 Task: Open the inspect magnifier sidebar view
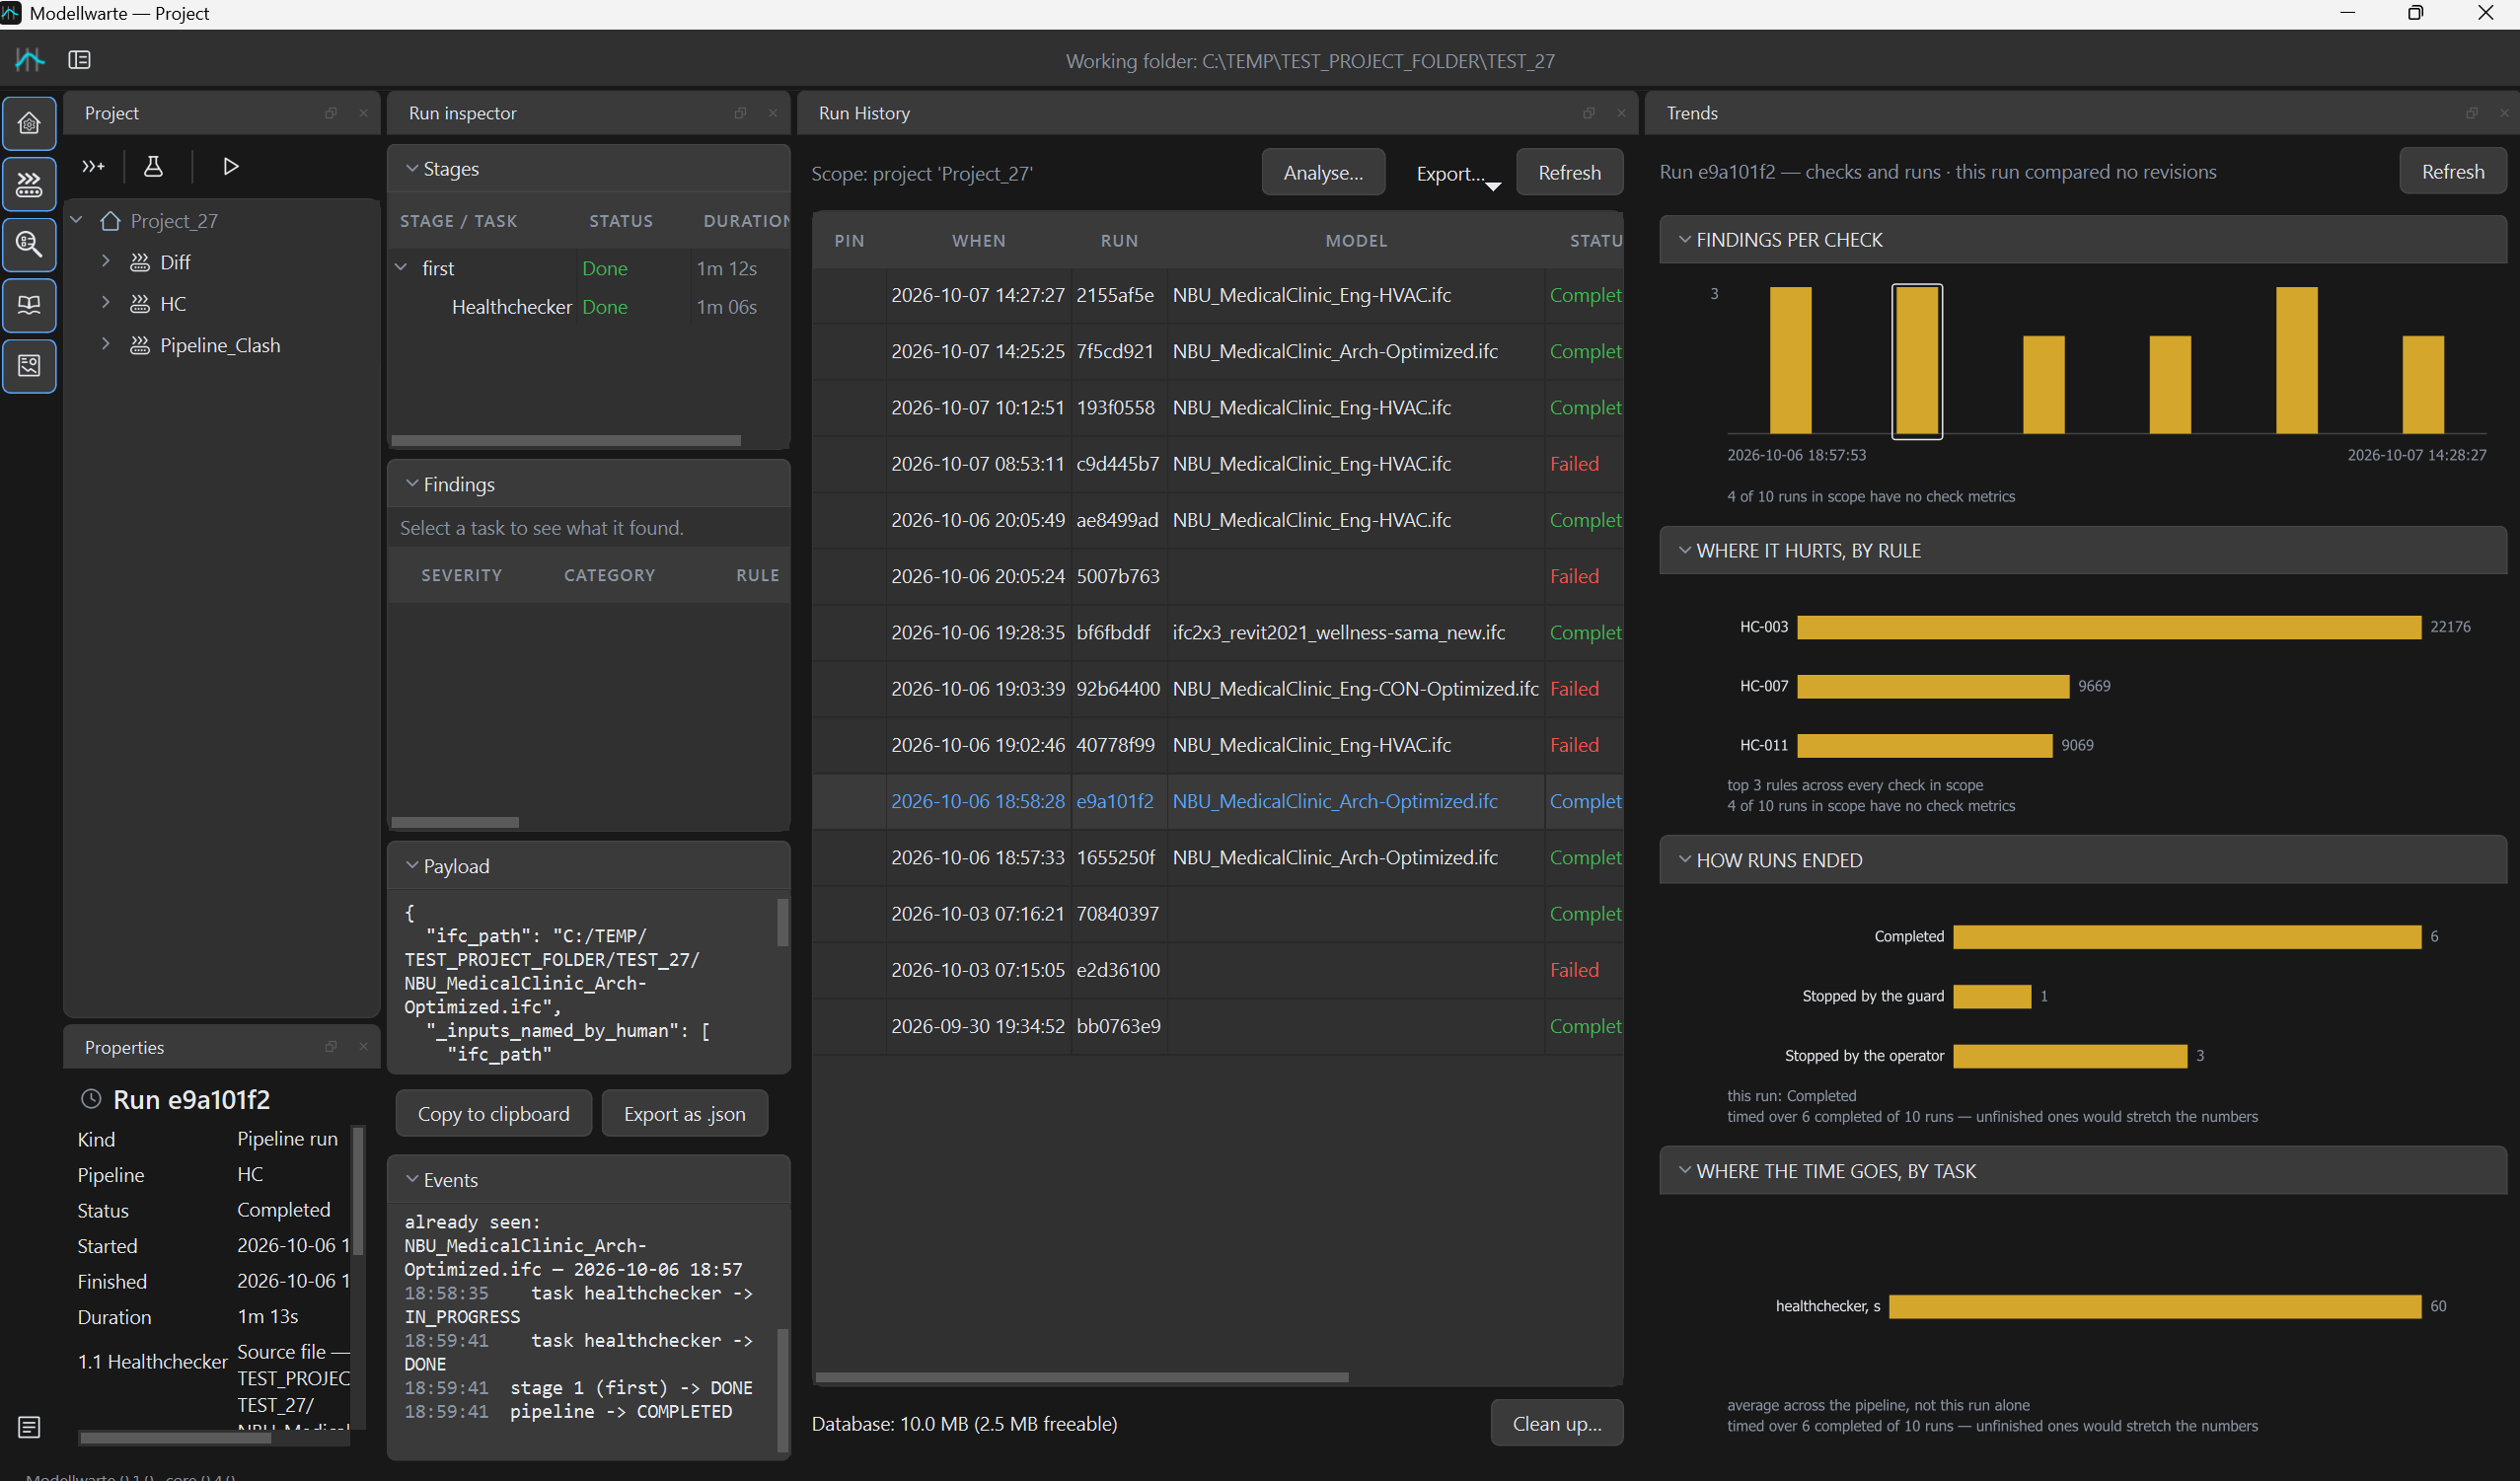click(29, 244)
